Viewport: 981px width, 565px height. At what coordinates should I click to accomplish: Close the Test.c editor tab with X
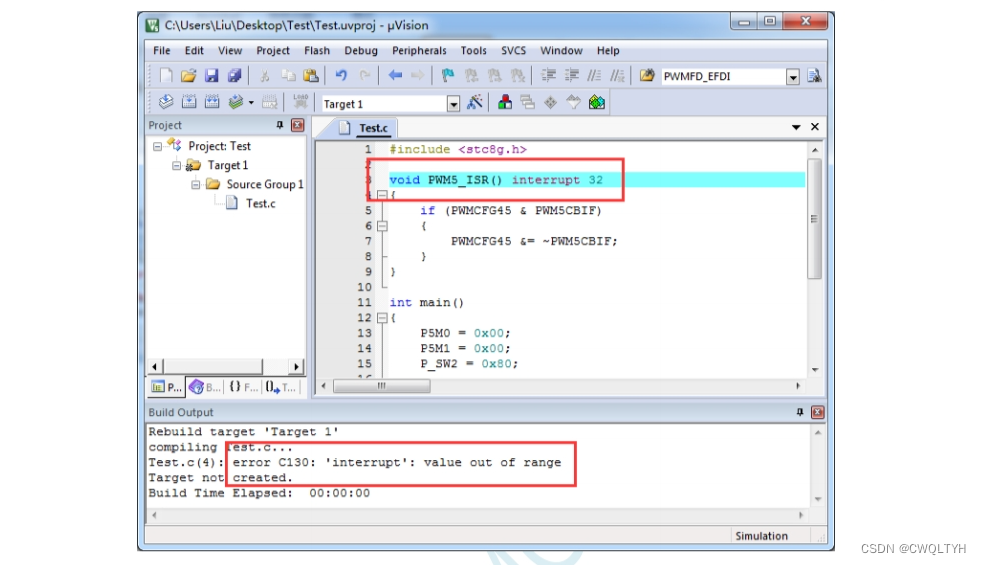click(x=815, y=126)
